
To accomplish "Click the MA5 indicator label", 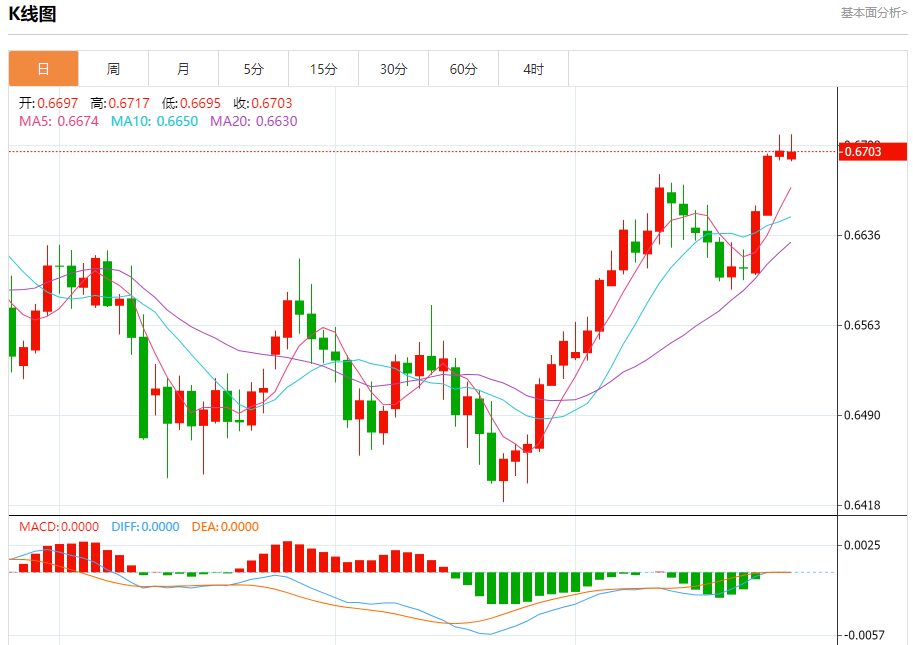I will pos(59,121).
